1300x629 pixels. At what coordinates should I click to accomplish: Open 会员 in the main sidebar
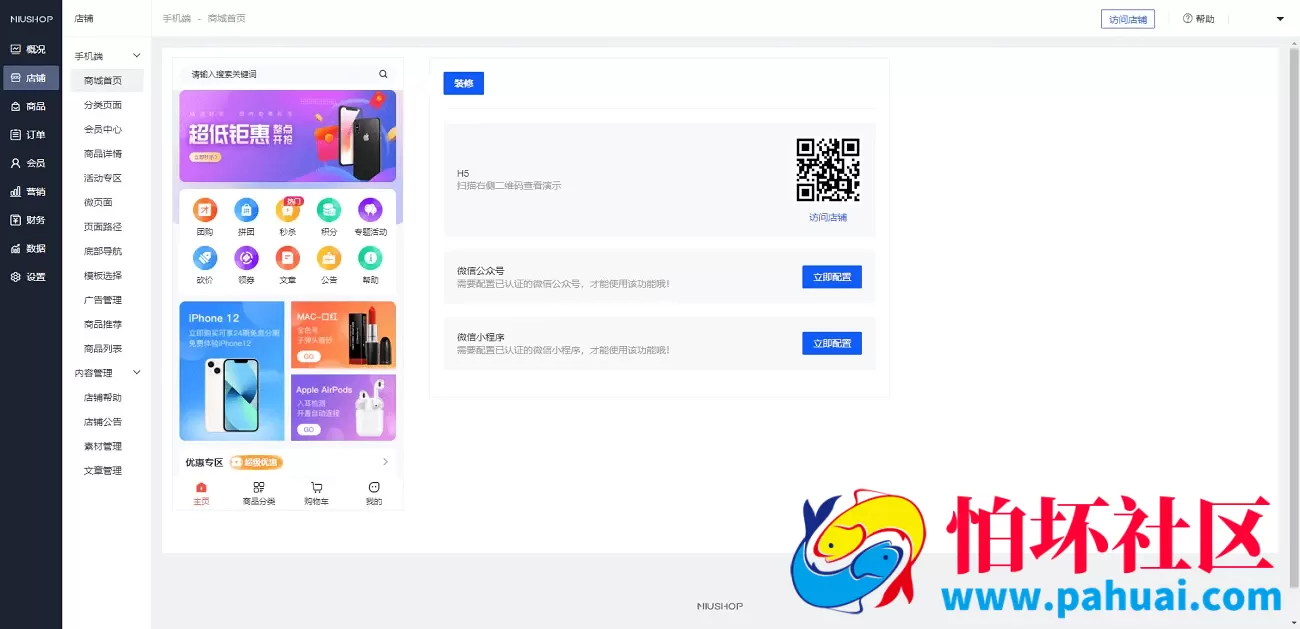point(30,163)
